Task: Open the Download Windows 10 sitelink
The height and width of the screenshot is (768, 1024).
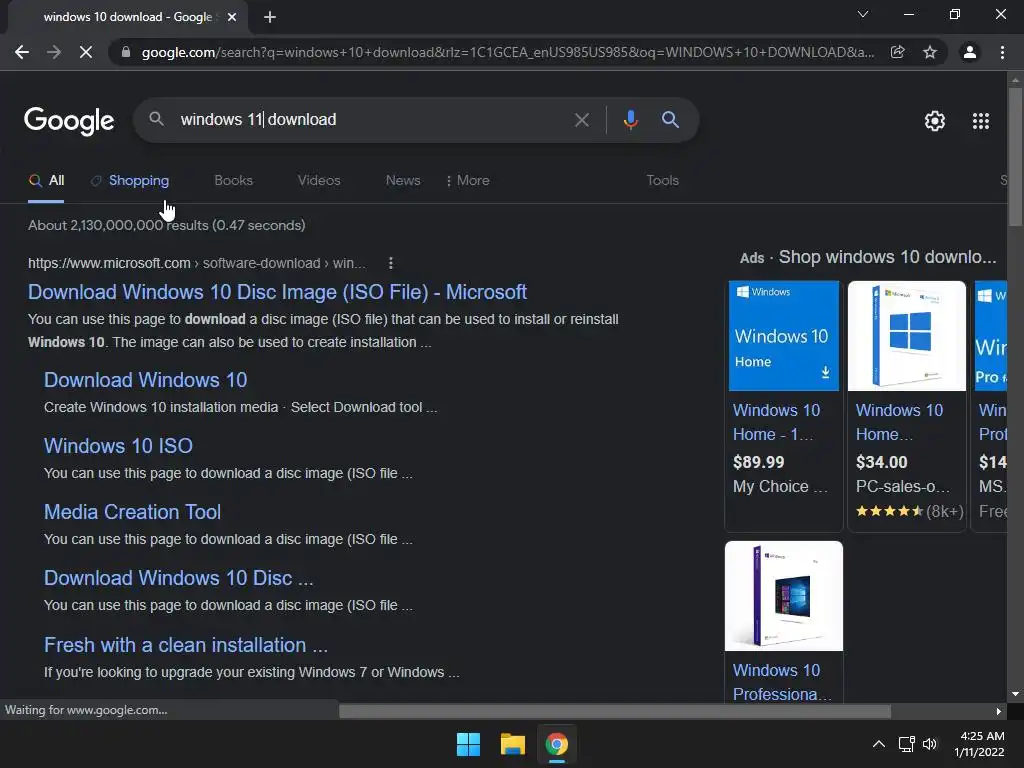Action: (x=146, y=380)
